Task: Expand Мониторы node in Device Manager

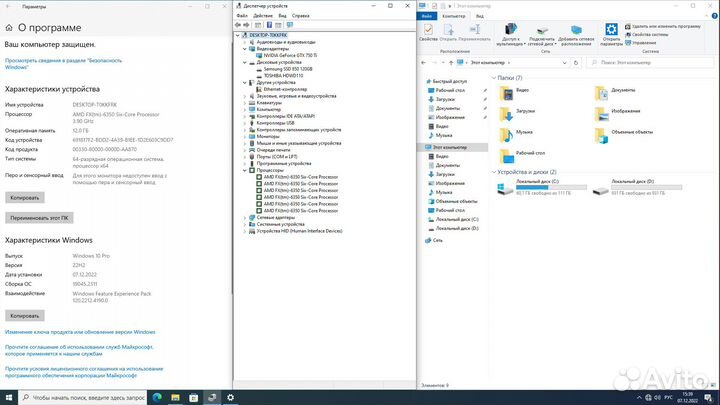Action: (245, 136)
